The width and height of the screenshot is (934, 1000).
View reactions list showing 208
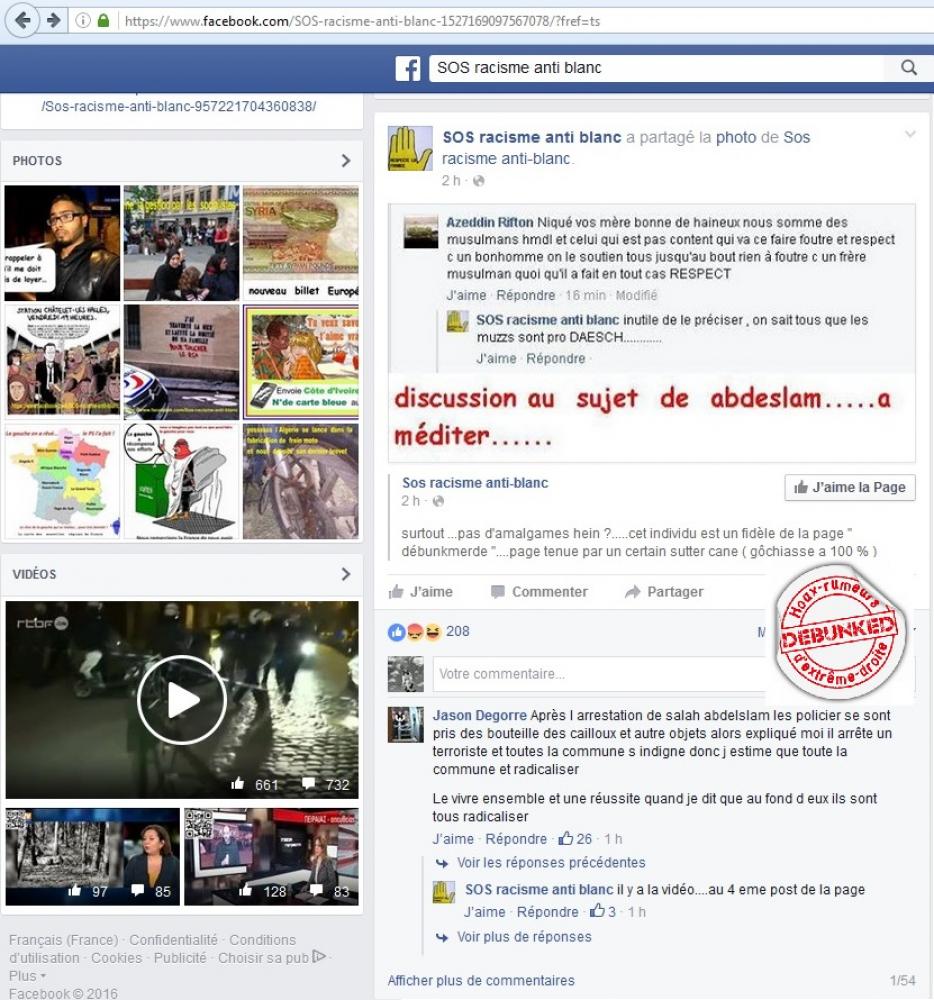[428, 631]
